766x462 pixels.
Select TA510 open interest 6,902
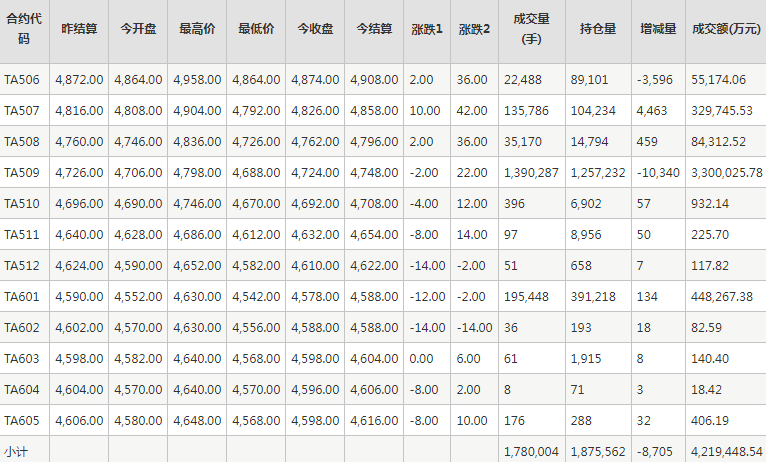(585, 204)
